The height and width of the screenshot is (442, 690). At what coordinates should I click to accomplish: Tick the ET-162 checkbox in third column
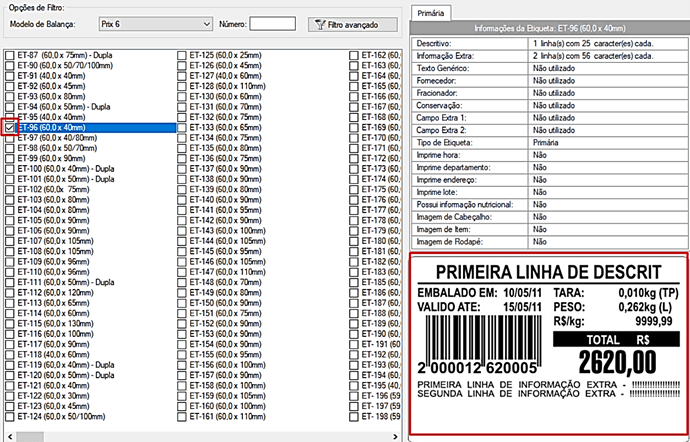354,54
